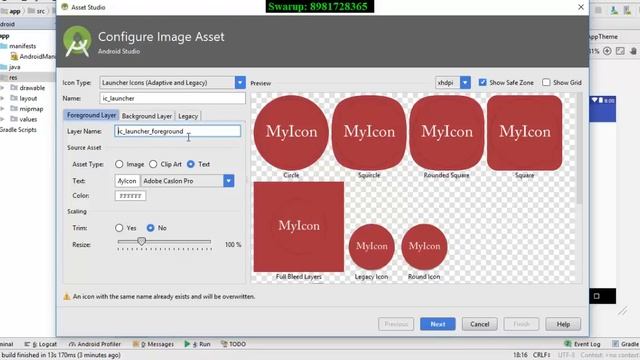Enable the Show Grid checkbox
The height and width of the screenshot is (360, 640).
click(x=546, y=82)
